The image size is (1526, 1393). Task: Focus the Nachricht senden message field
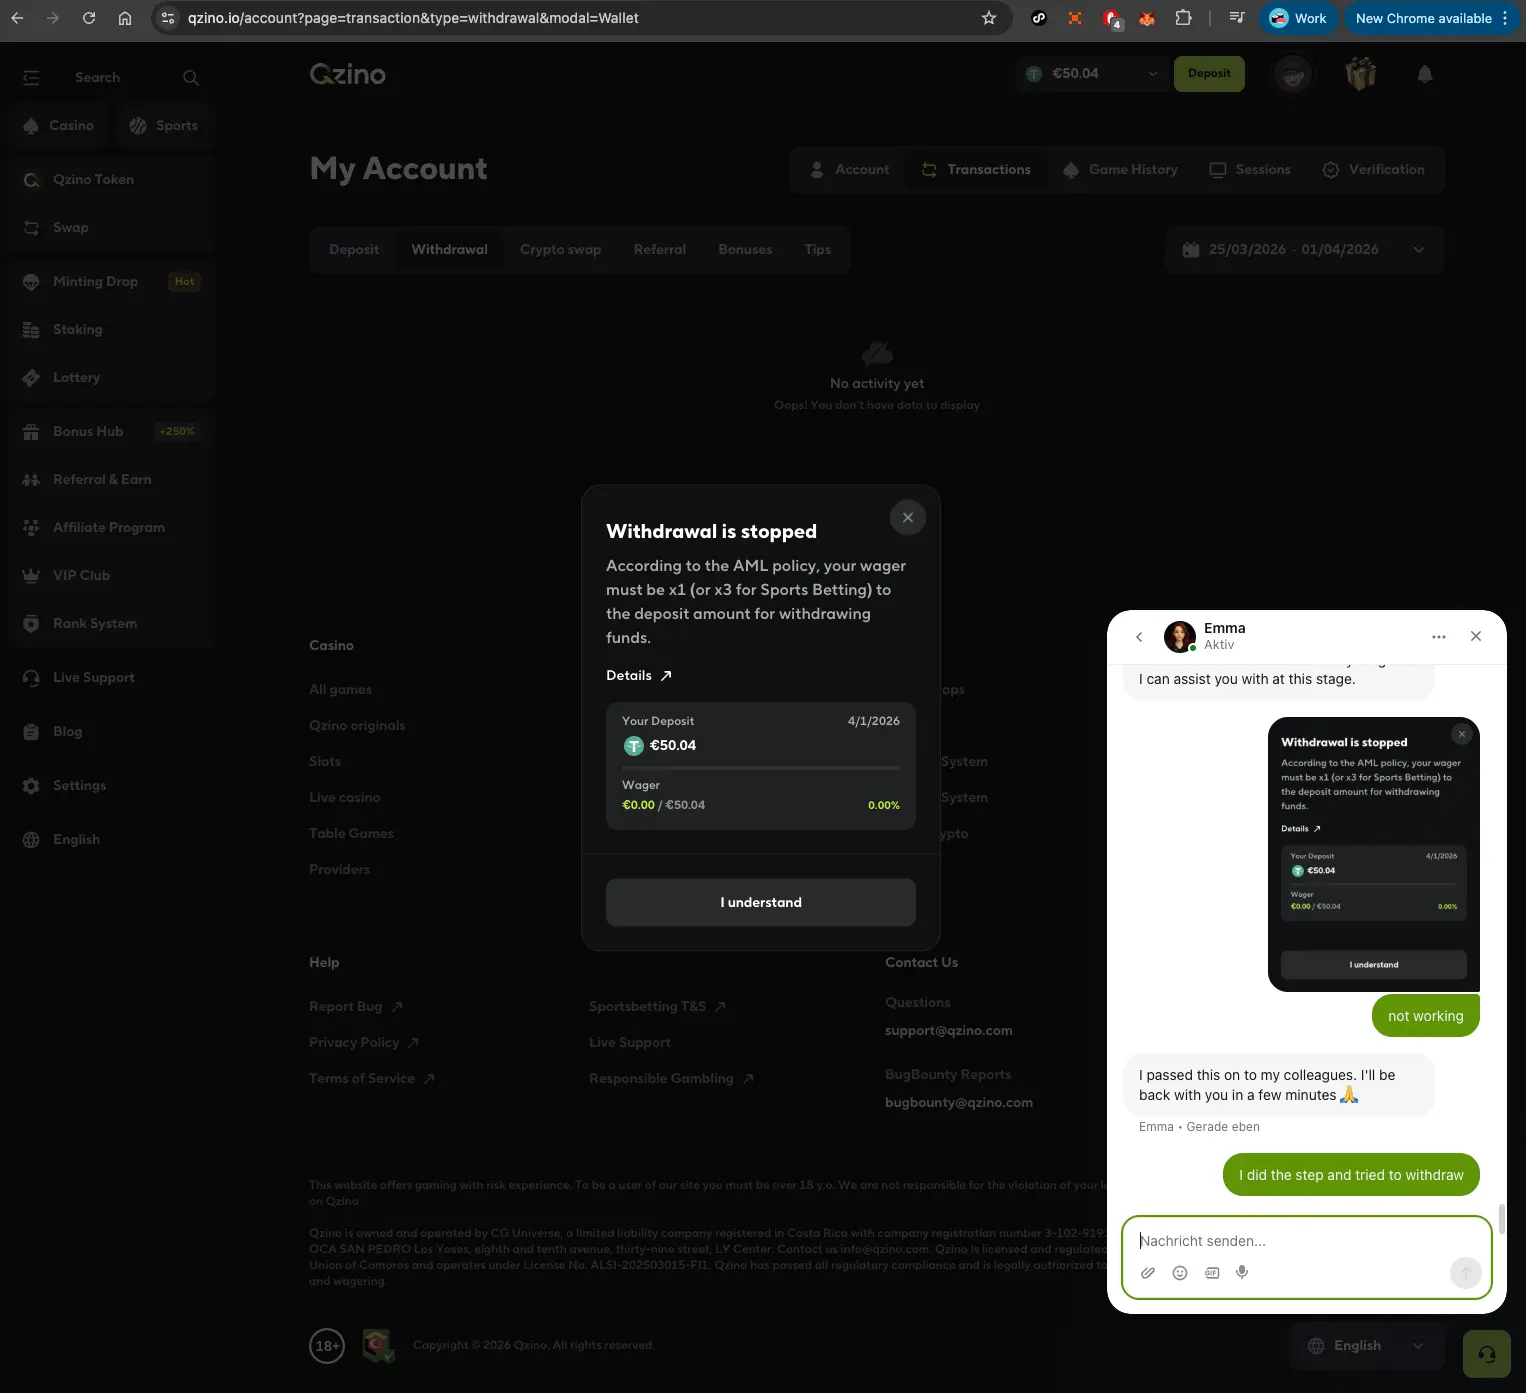1306,1241
